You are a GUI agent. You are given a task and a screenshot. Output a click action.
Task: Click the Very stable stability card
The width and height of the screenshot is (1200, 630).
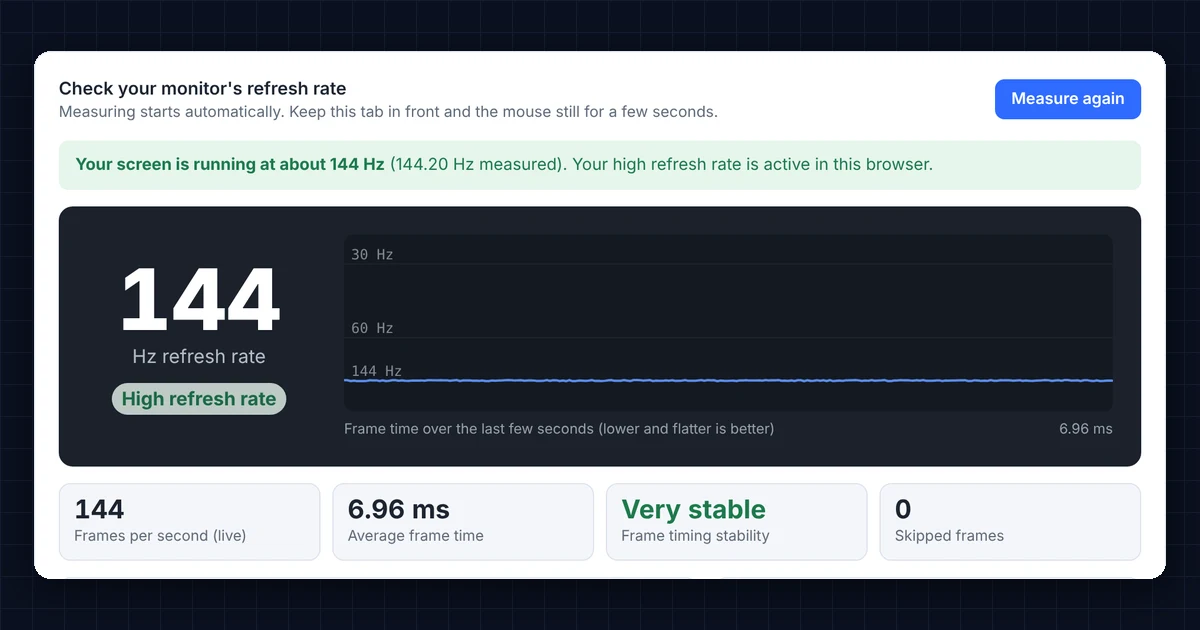pyautogui.click(x=737, y=522)
